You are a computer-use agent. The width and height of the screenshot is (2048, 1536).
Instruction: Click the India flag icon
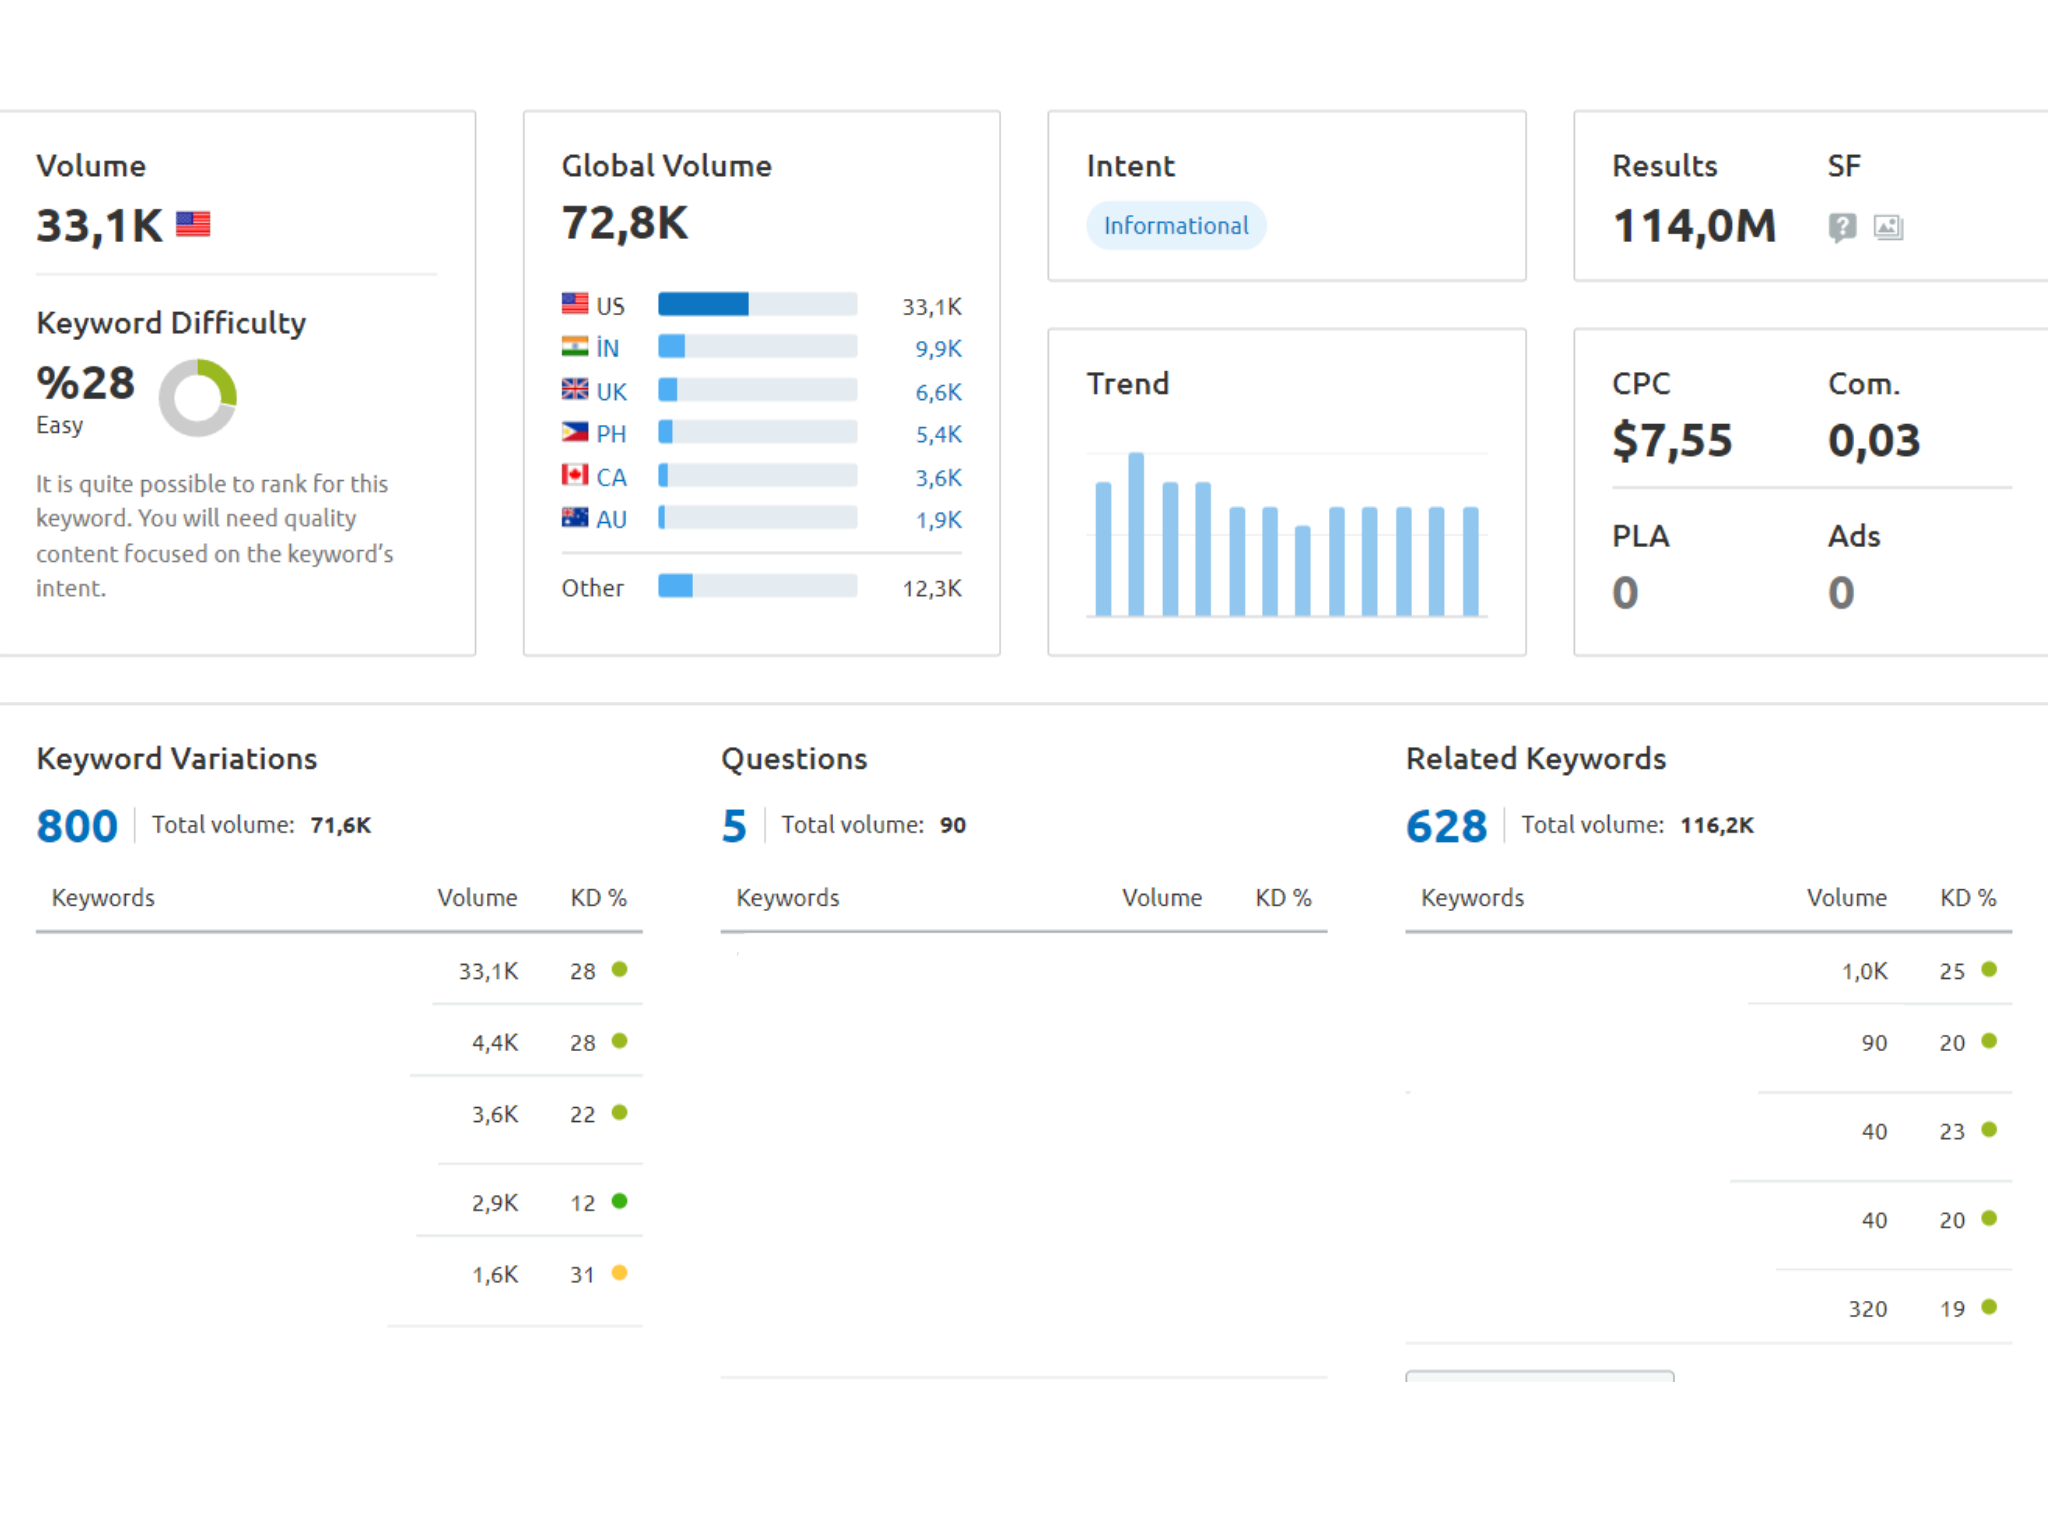575,346
